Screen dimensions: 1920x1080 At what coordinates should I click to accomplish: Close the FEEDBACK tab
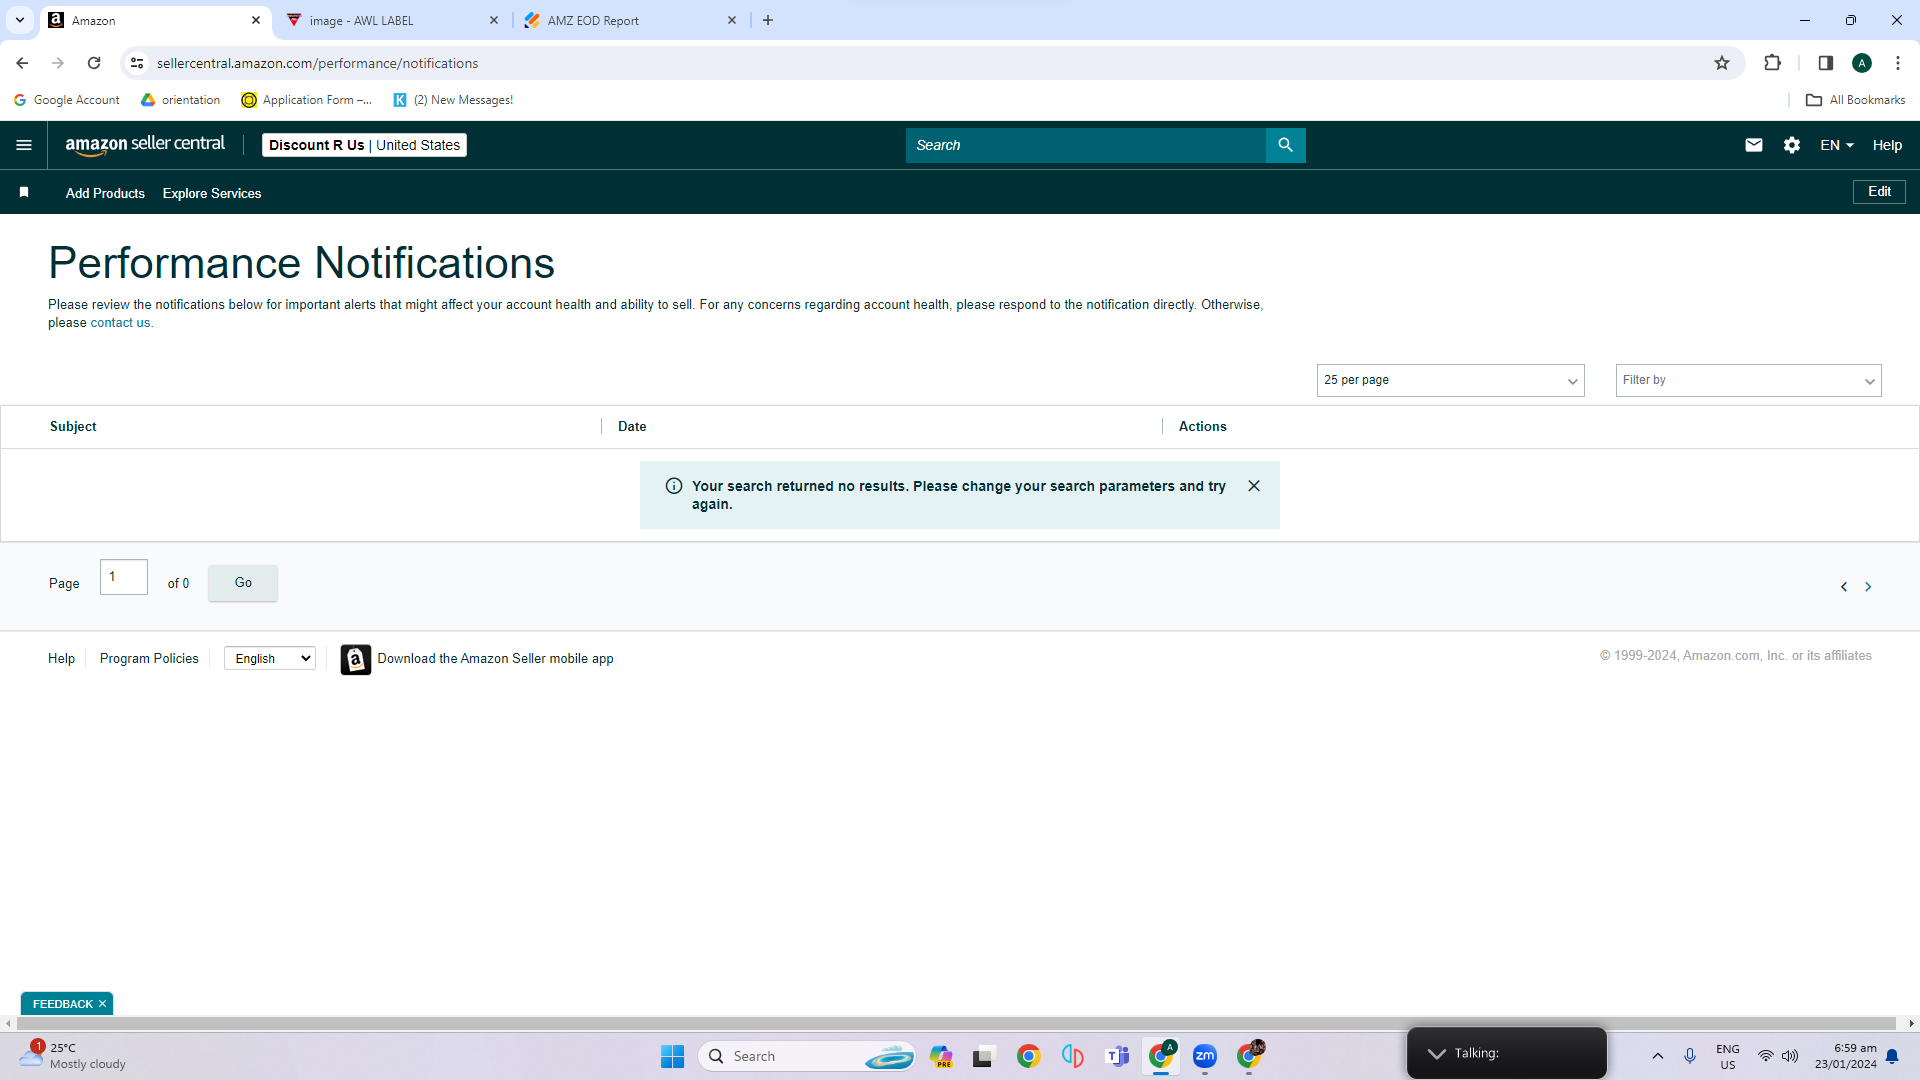(102, 1004)
